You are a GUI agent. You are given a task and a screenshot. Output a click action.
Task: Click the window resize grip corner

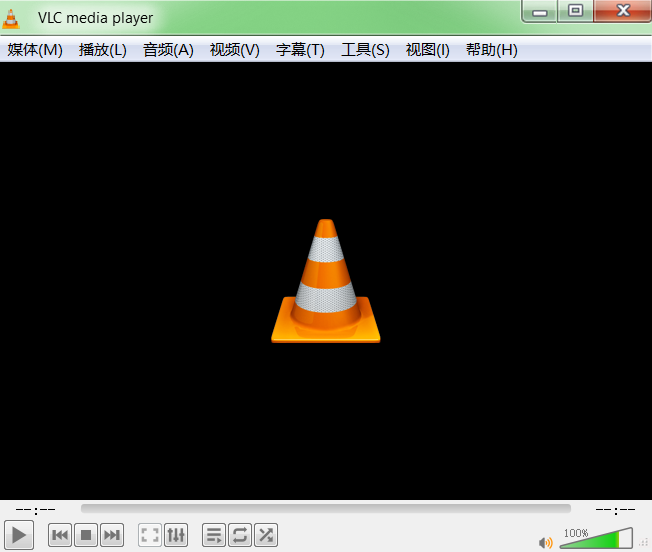tap(644, 543)
